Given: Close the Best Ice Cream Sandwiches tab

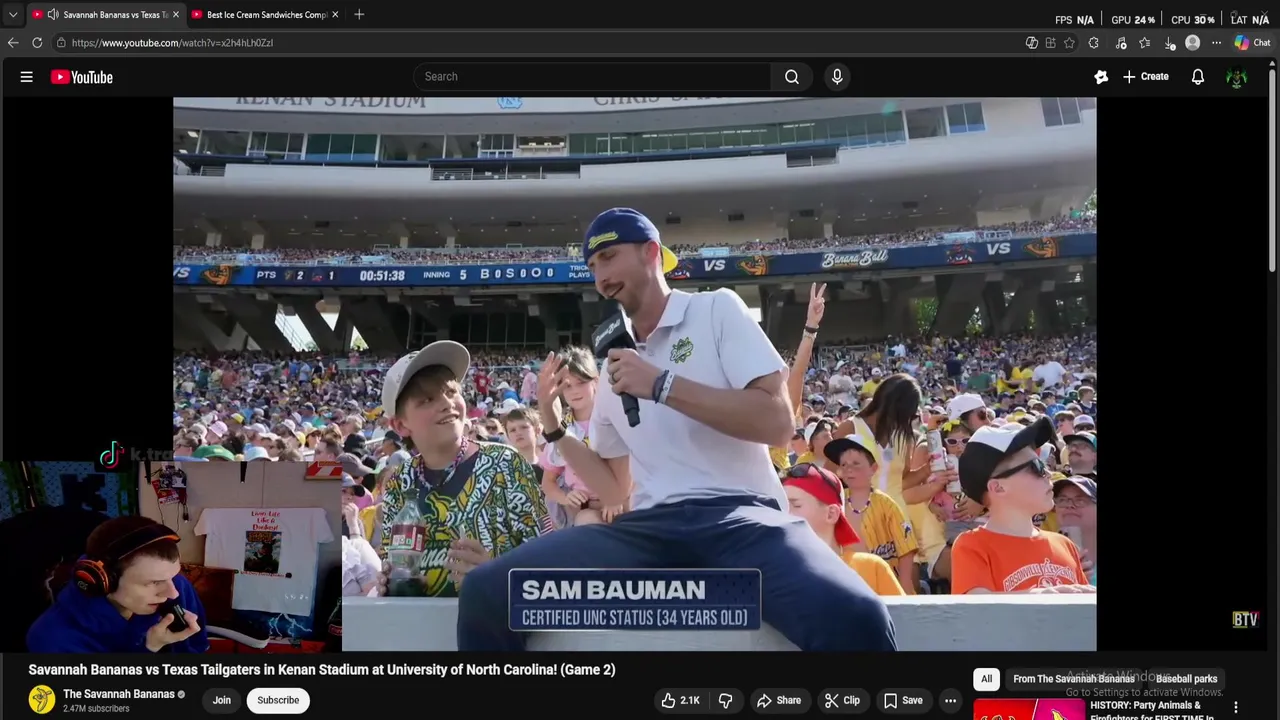Looking at the screenshot, I should [x=335, y=15].
